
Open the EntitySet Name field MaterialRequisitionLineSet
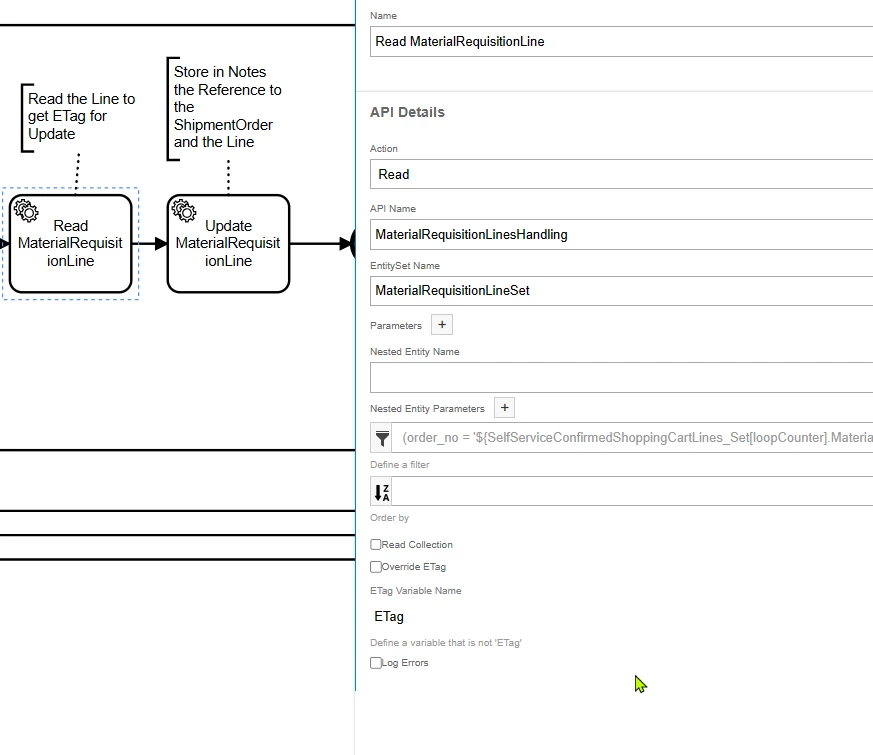(x=621, y=291)
